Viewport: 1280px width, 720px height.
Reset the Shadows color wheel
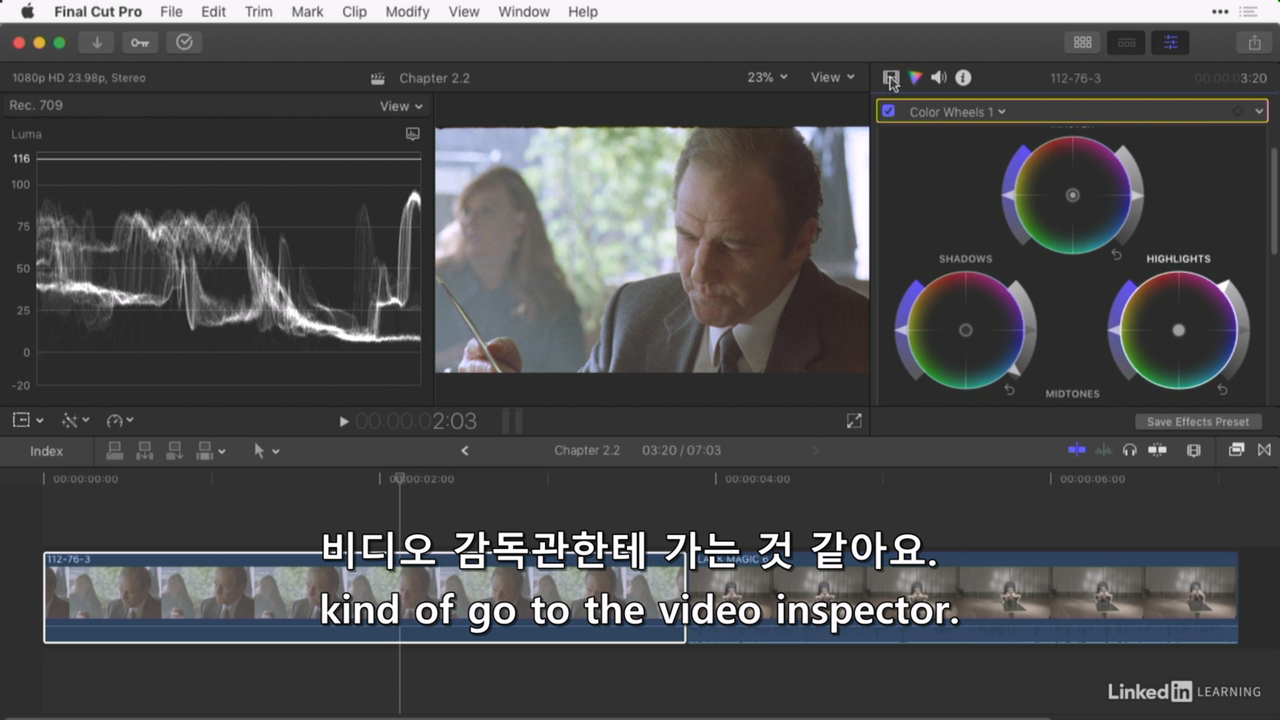pos(1009,390)
